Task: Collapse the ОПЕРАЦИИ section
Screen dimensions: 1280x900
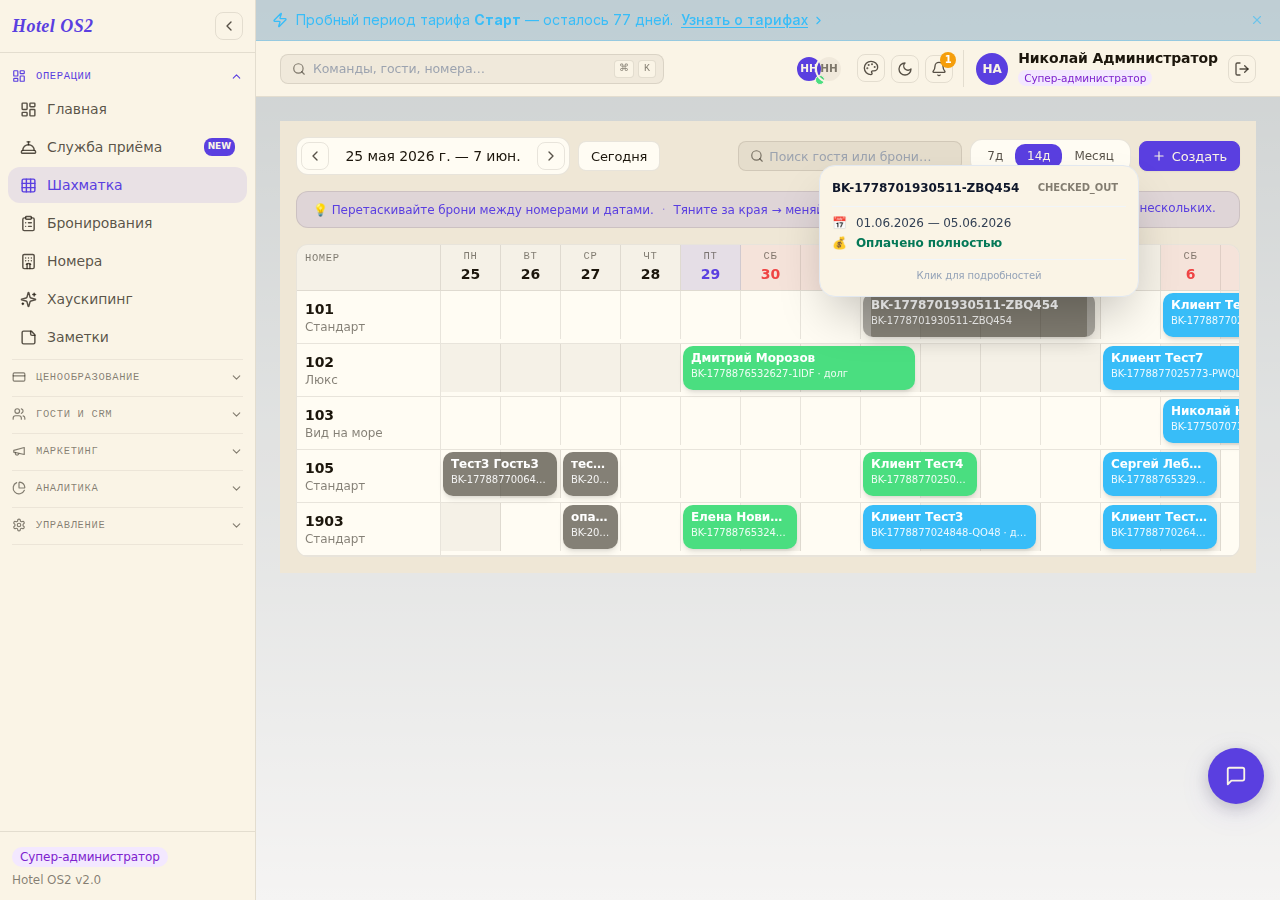Action: [x=127, y=76]
